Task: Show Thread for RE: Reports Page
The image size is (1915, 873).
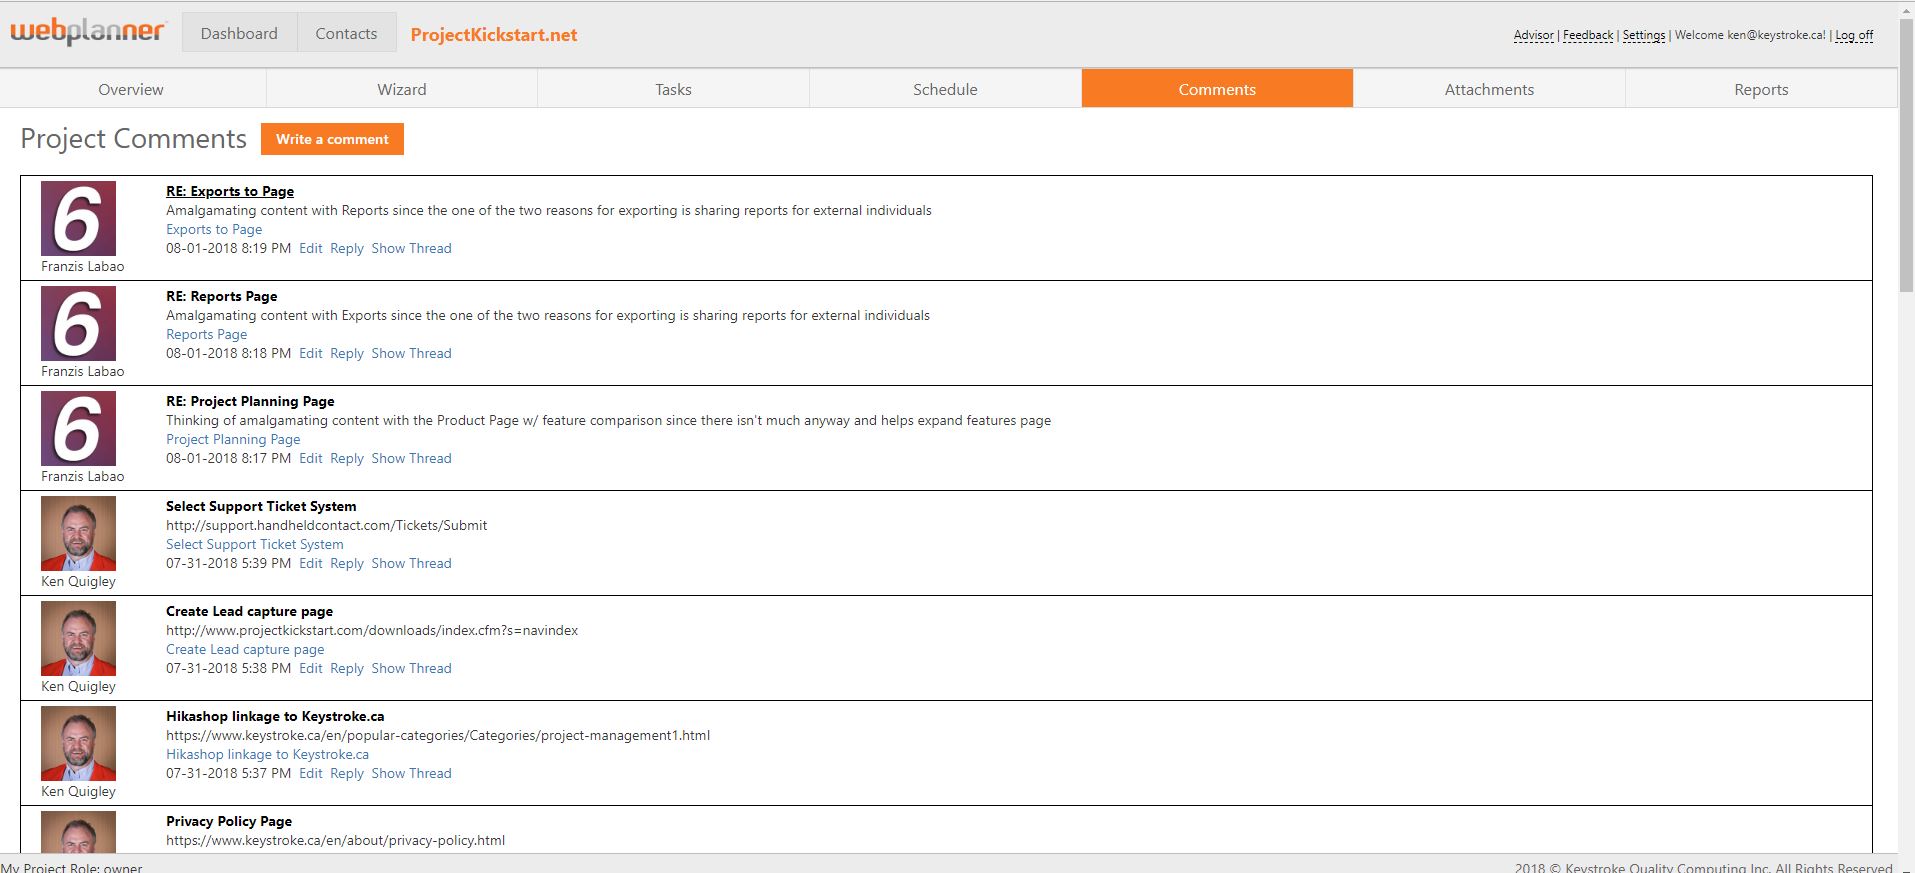Action: click(411, 353)
